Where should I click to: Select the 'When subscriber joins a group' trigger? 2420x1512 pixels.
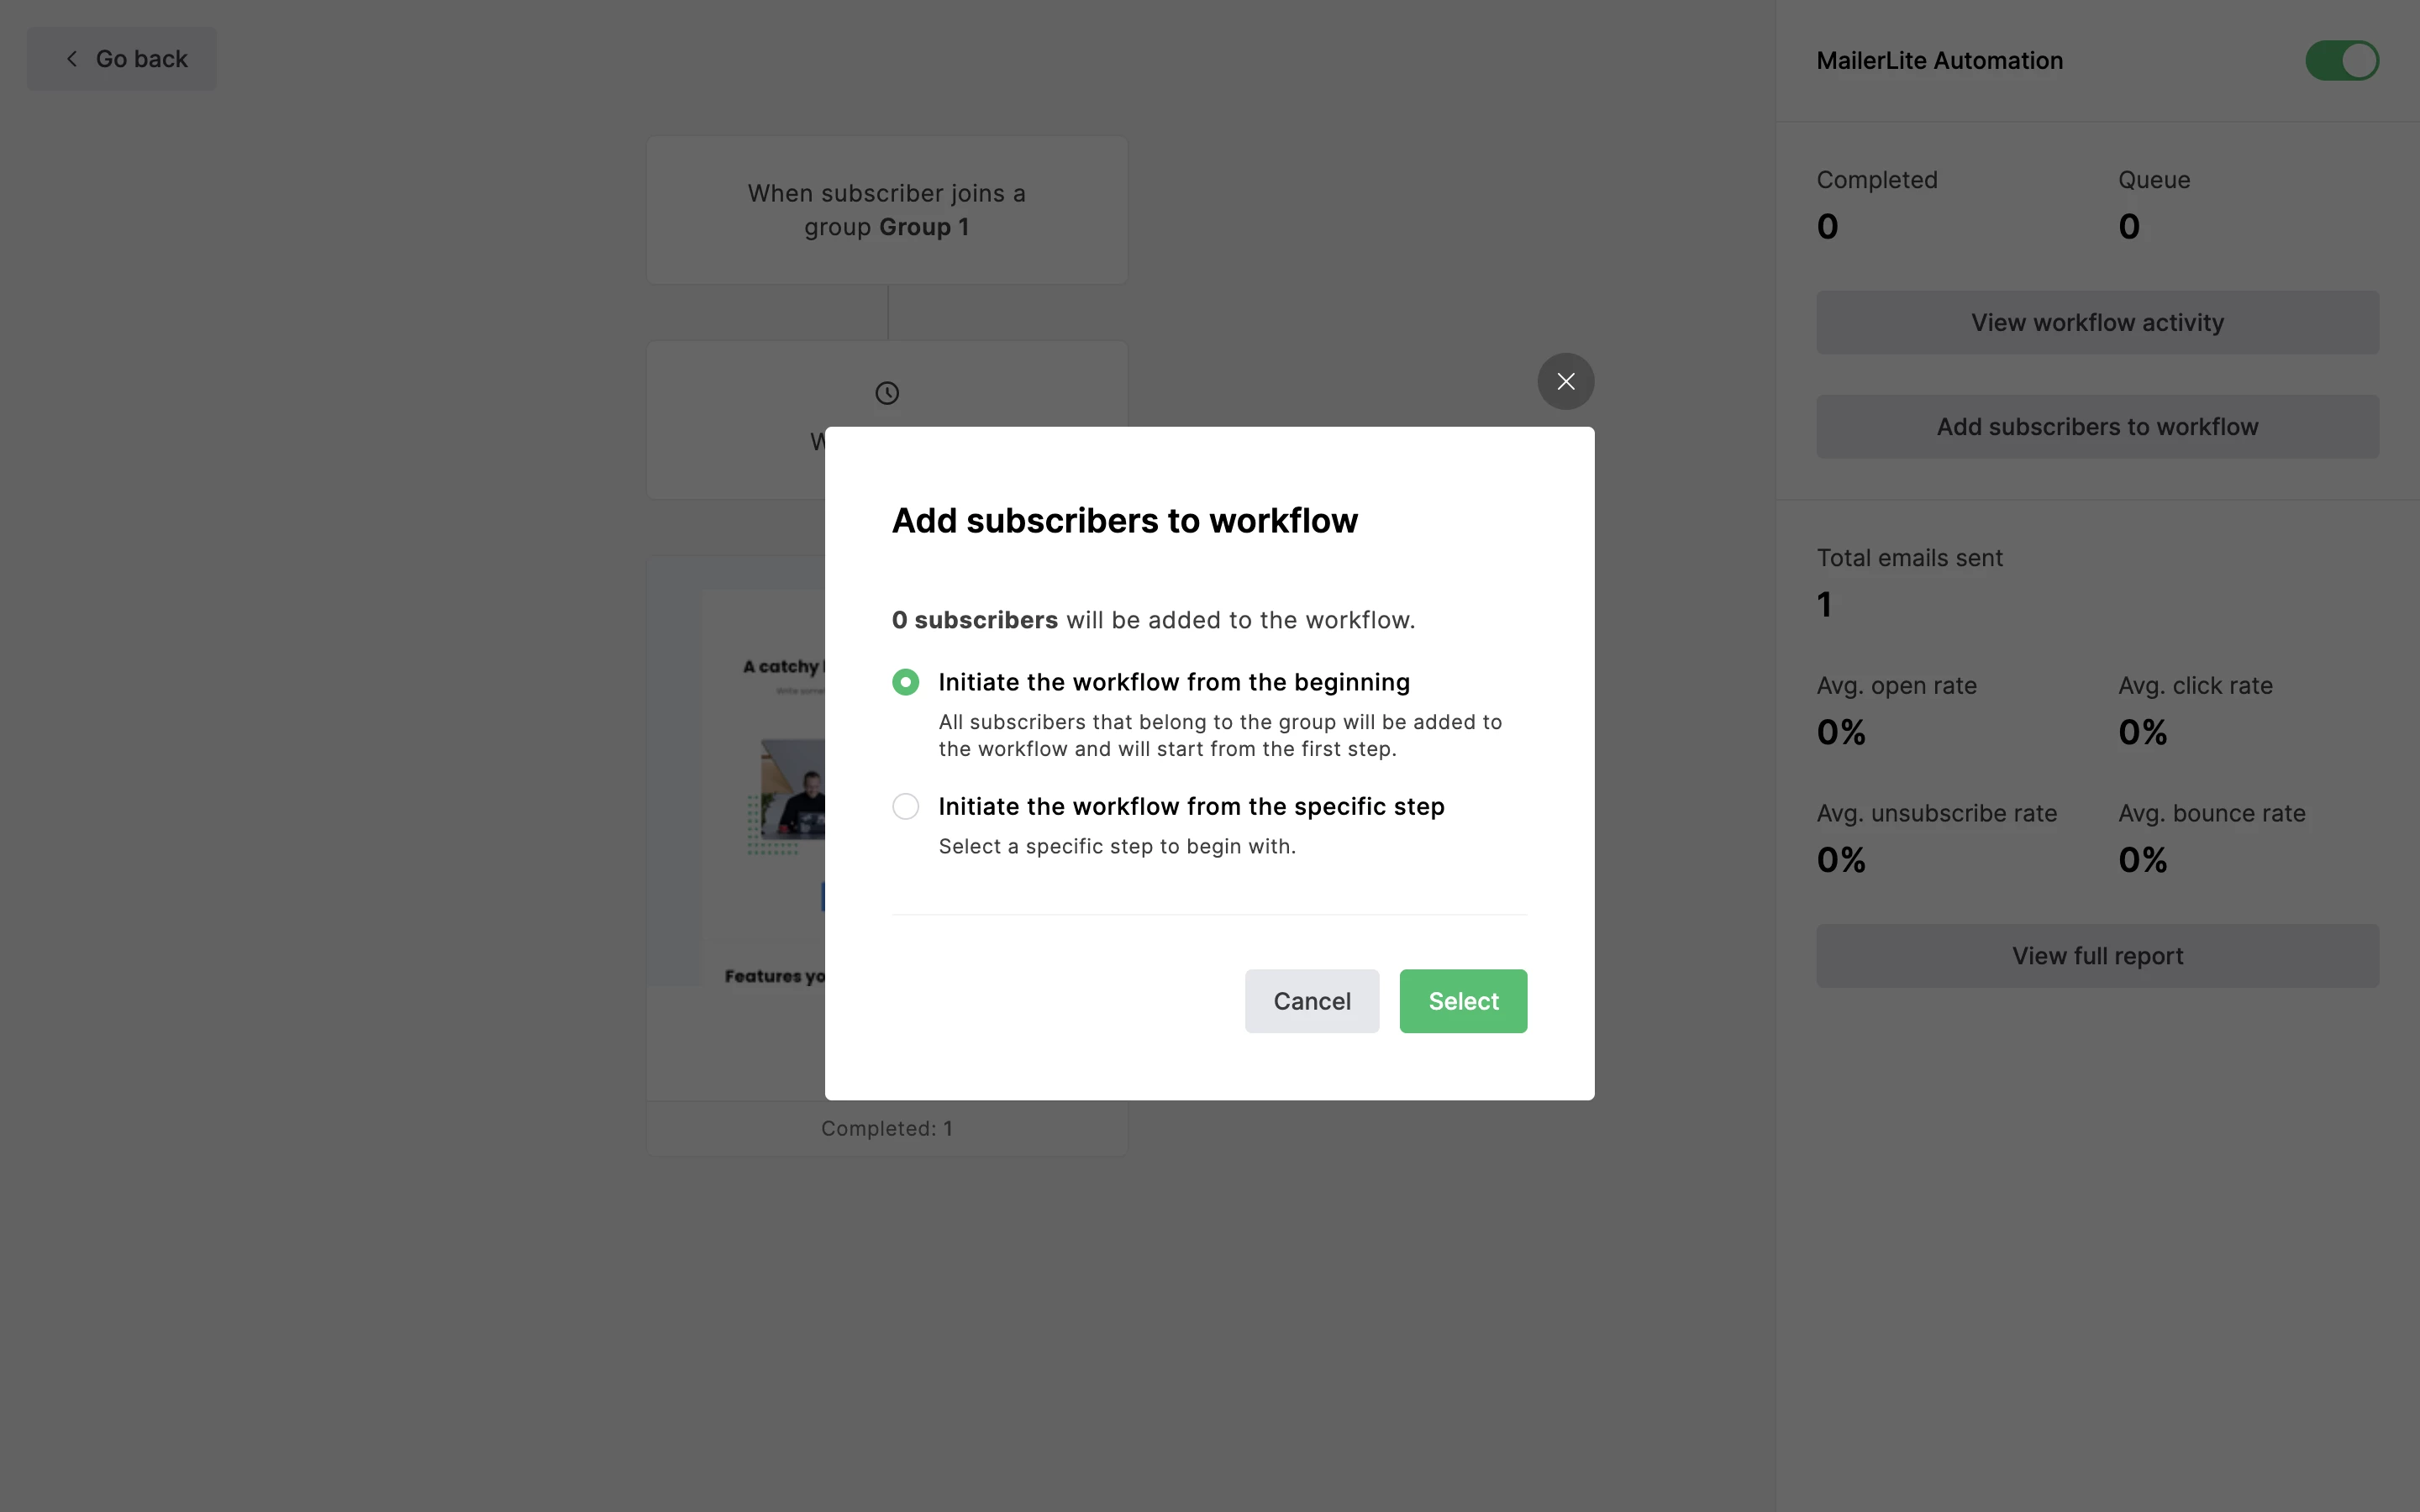(886, 210)
